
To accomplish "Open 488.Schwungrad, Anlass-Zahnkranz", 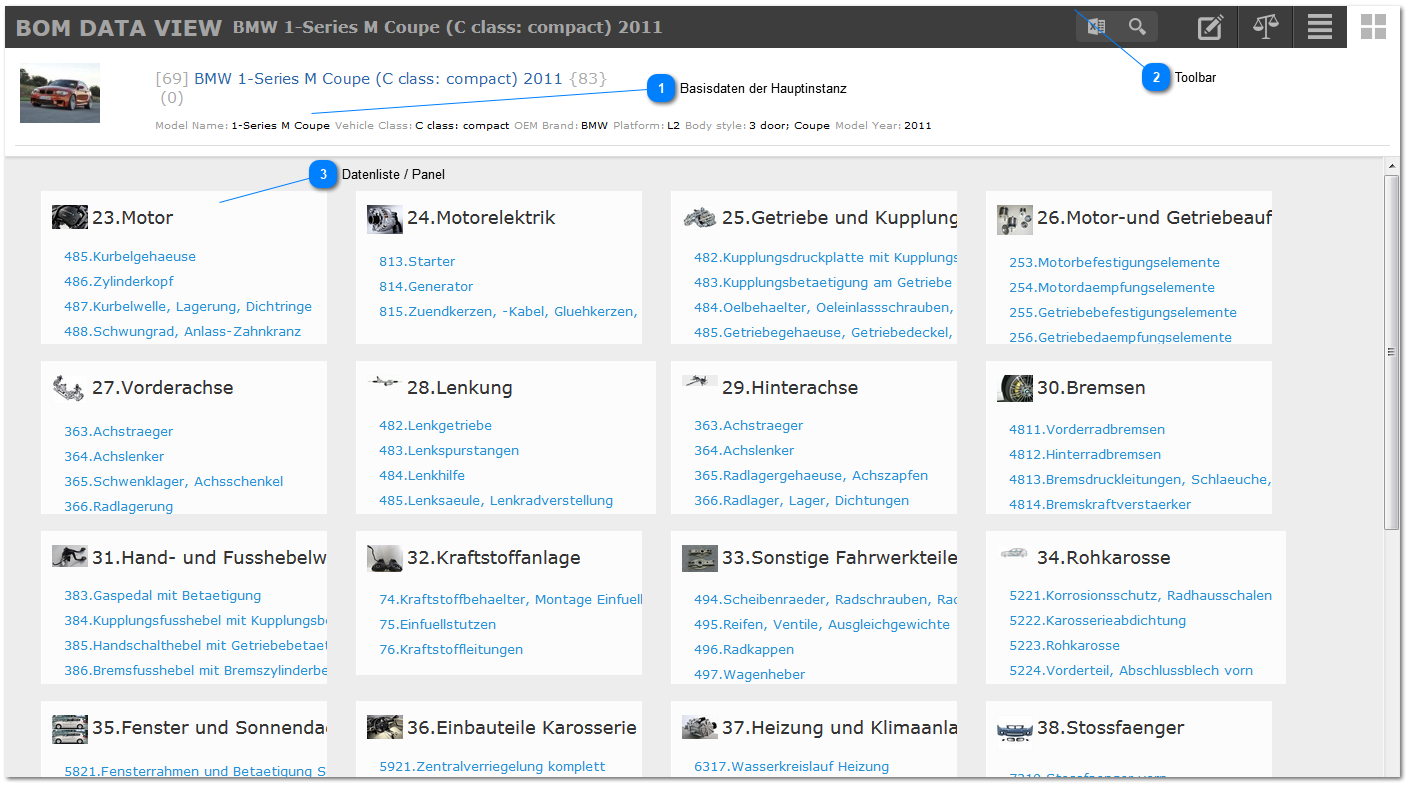I will [182, 332].
